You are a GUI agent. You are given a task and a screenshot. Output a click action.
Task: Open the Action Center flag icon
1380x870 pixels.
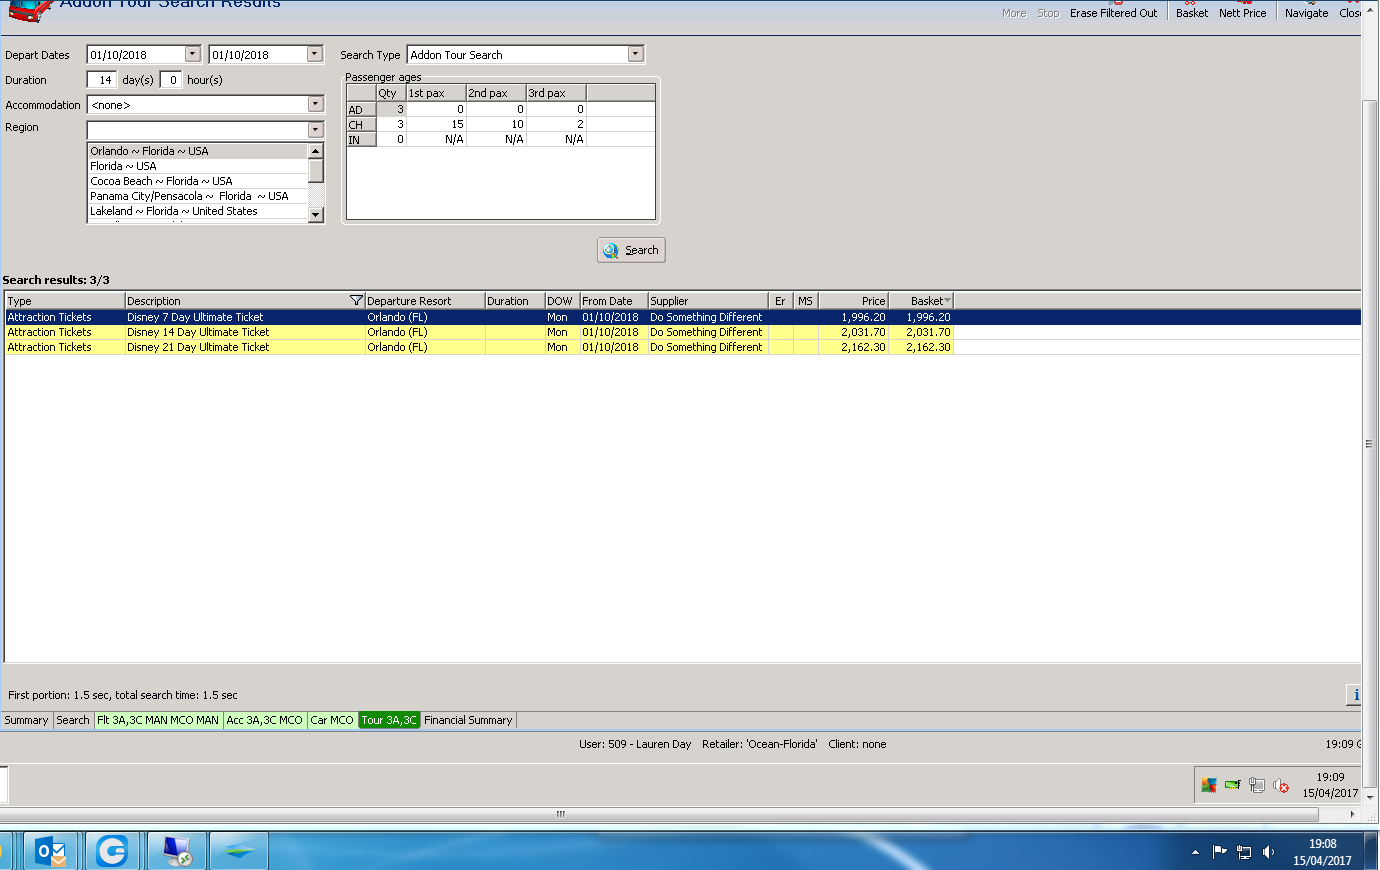(x=1219, y=852)
